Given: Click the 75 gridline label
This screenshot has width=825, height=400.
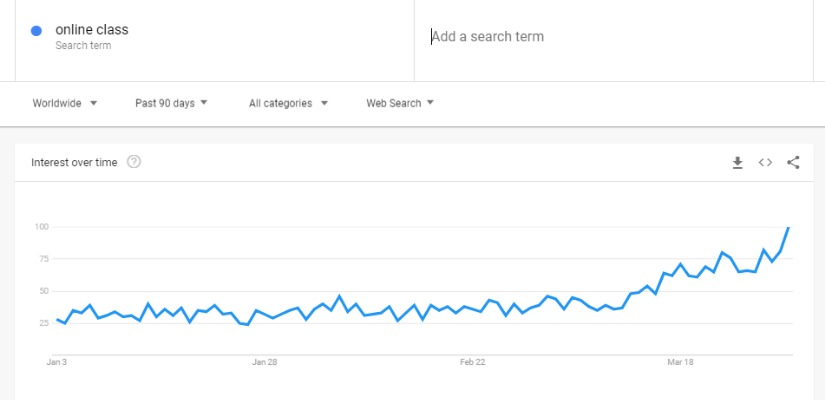Looking at the screenshot, I should click(42, 258).
